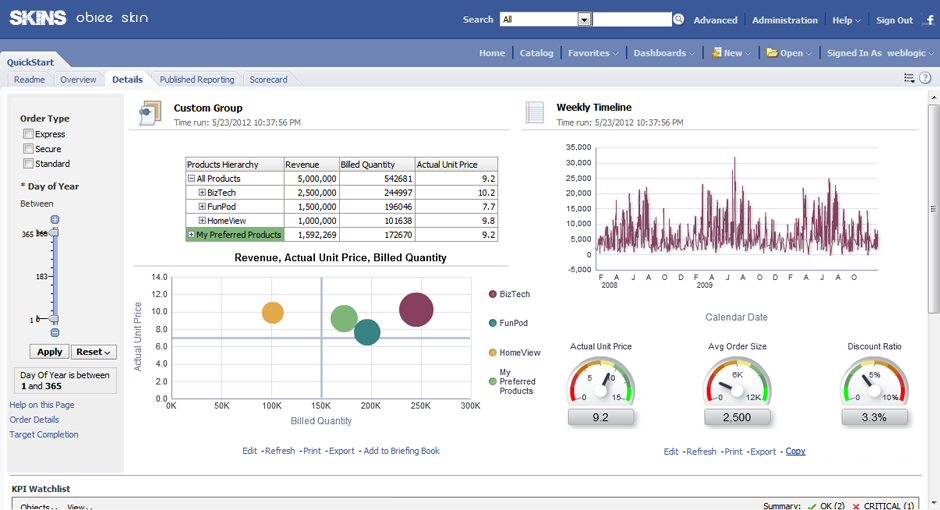Click the Open folder icon
Screen dimensions: 940x510
772,53
